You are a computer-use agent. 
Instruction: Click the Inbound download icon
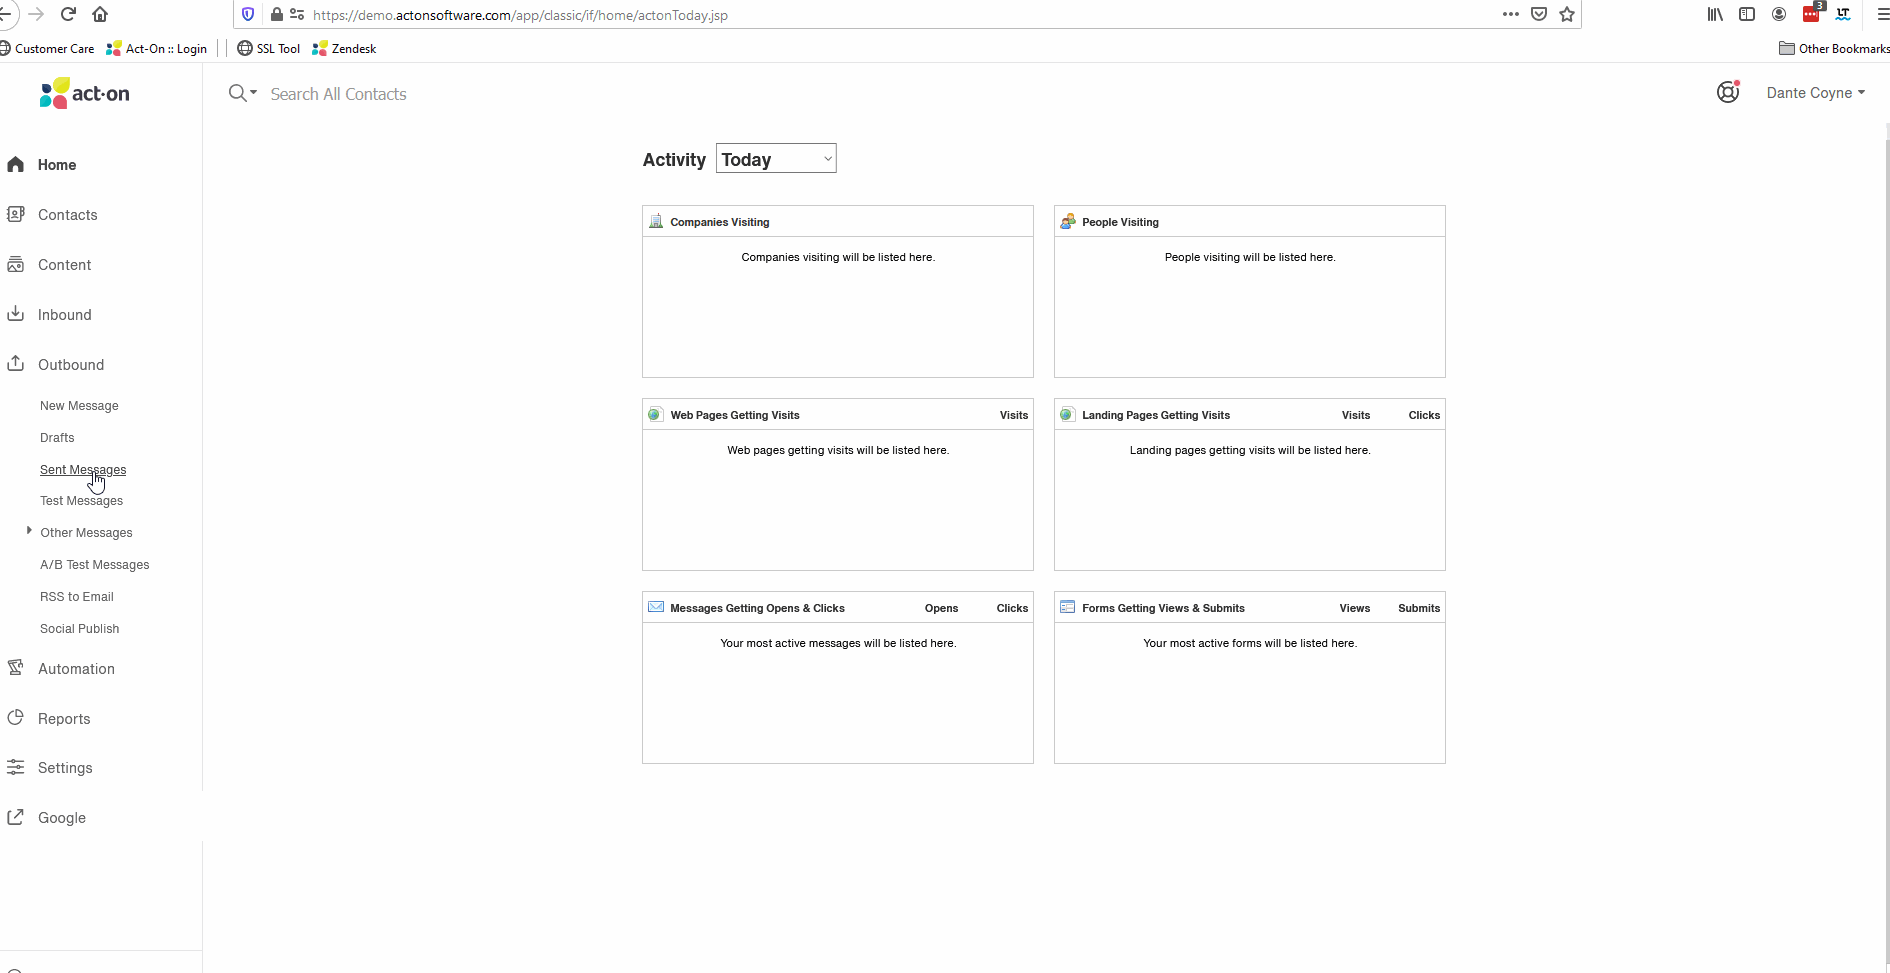pos(15,314)
